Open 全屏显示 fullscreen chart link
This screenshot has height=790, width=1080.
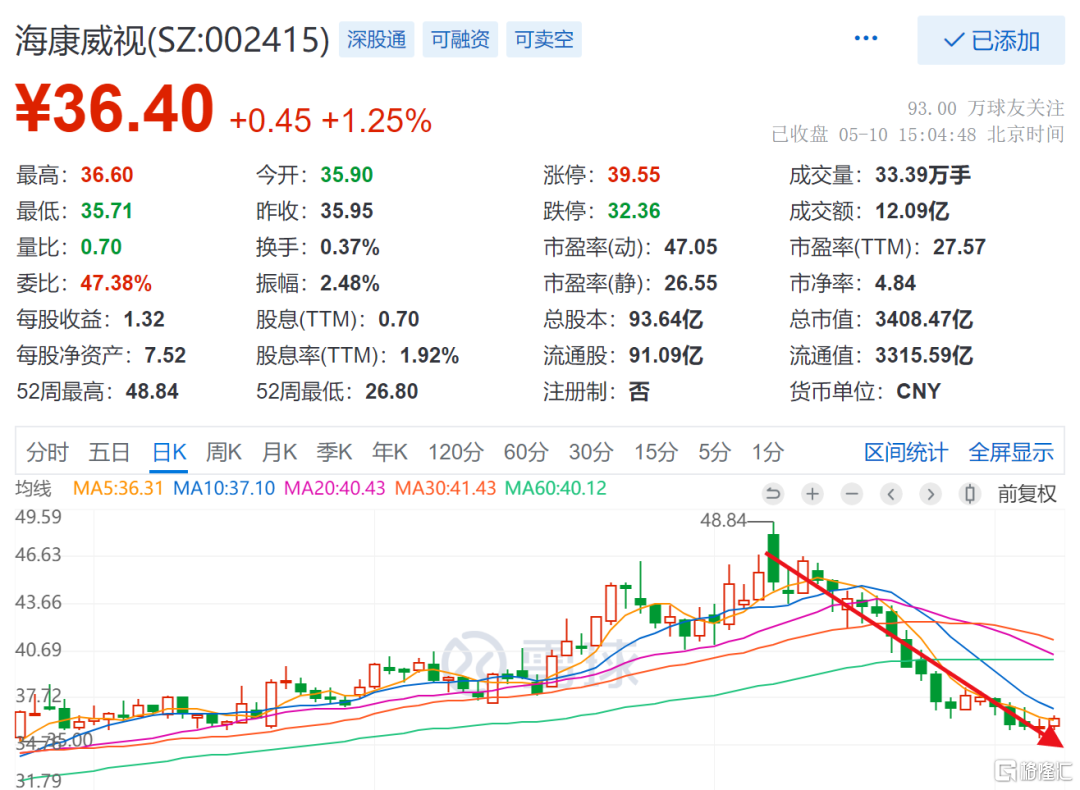[1011, 453]
